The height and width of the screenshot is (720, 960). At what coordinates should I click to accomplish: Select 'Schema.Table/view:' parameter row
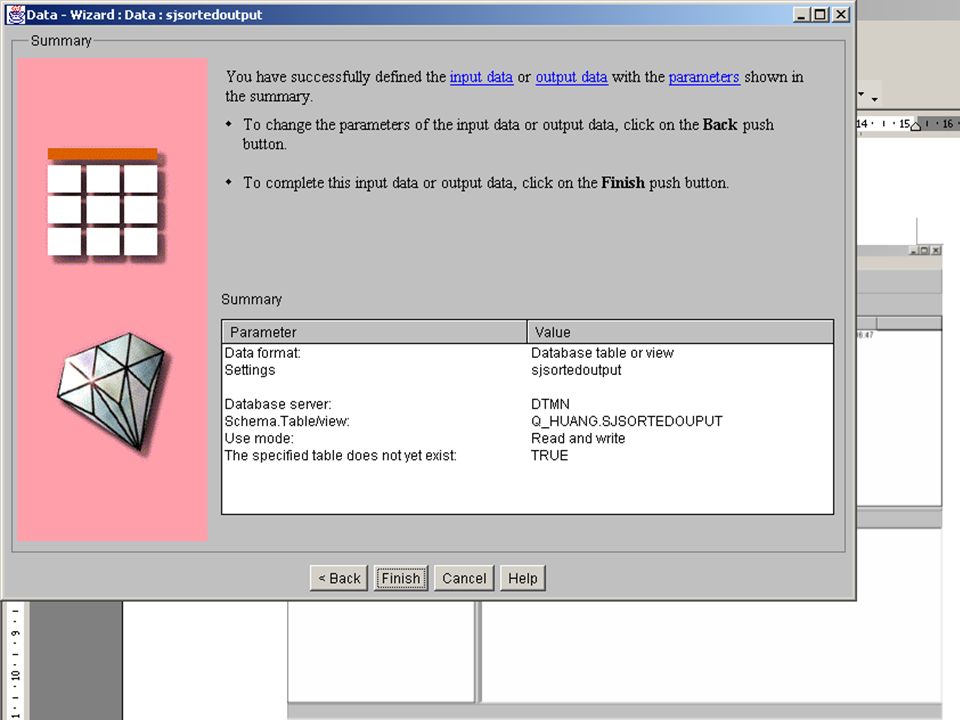[x=287, y=421]
